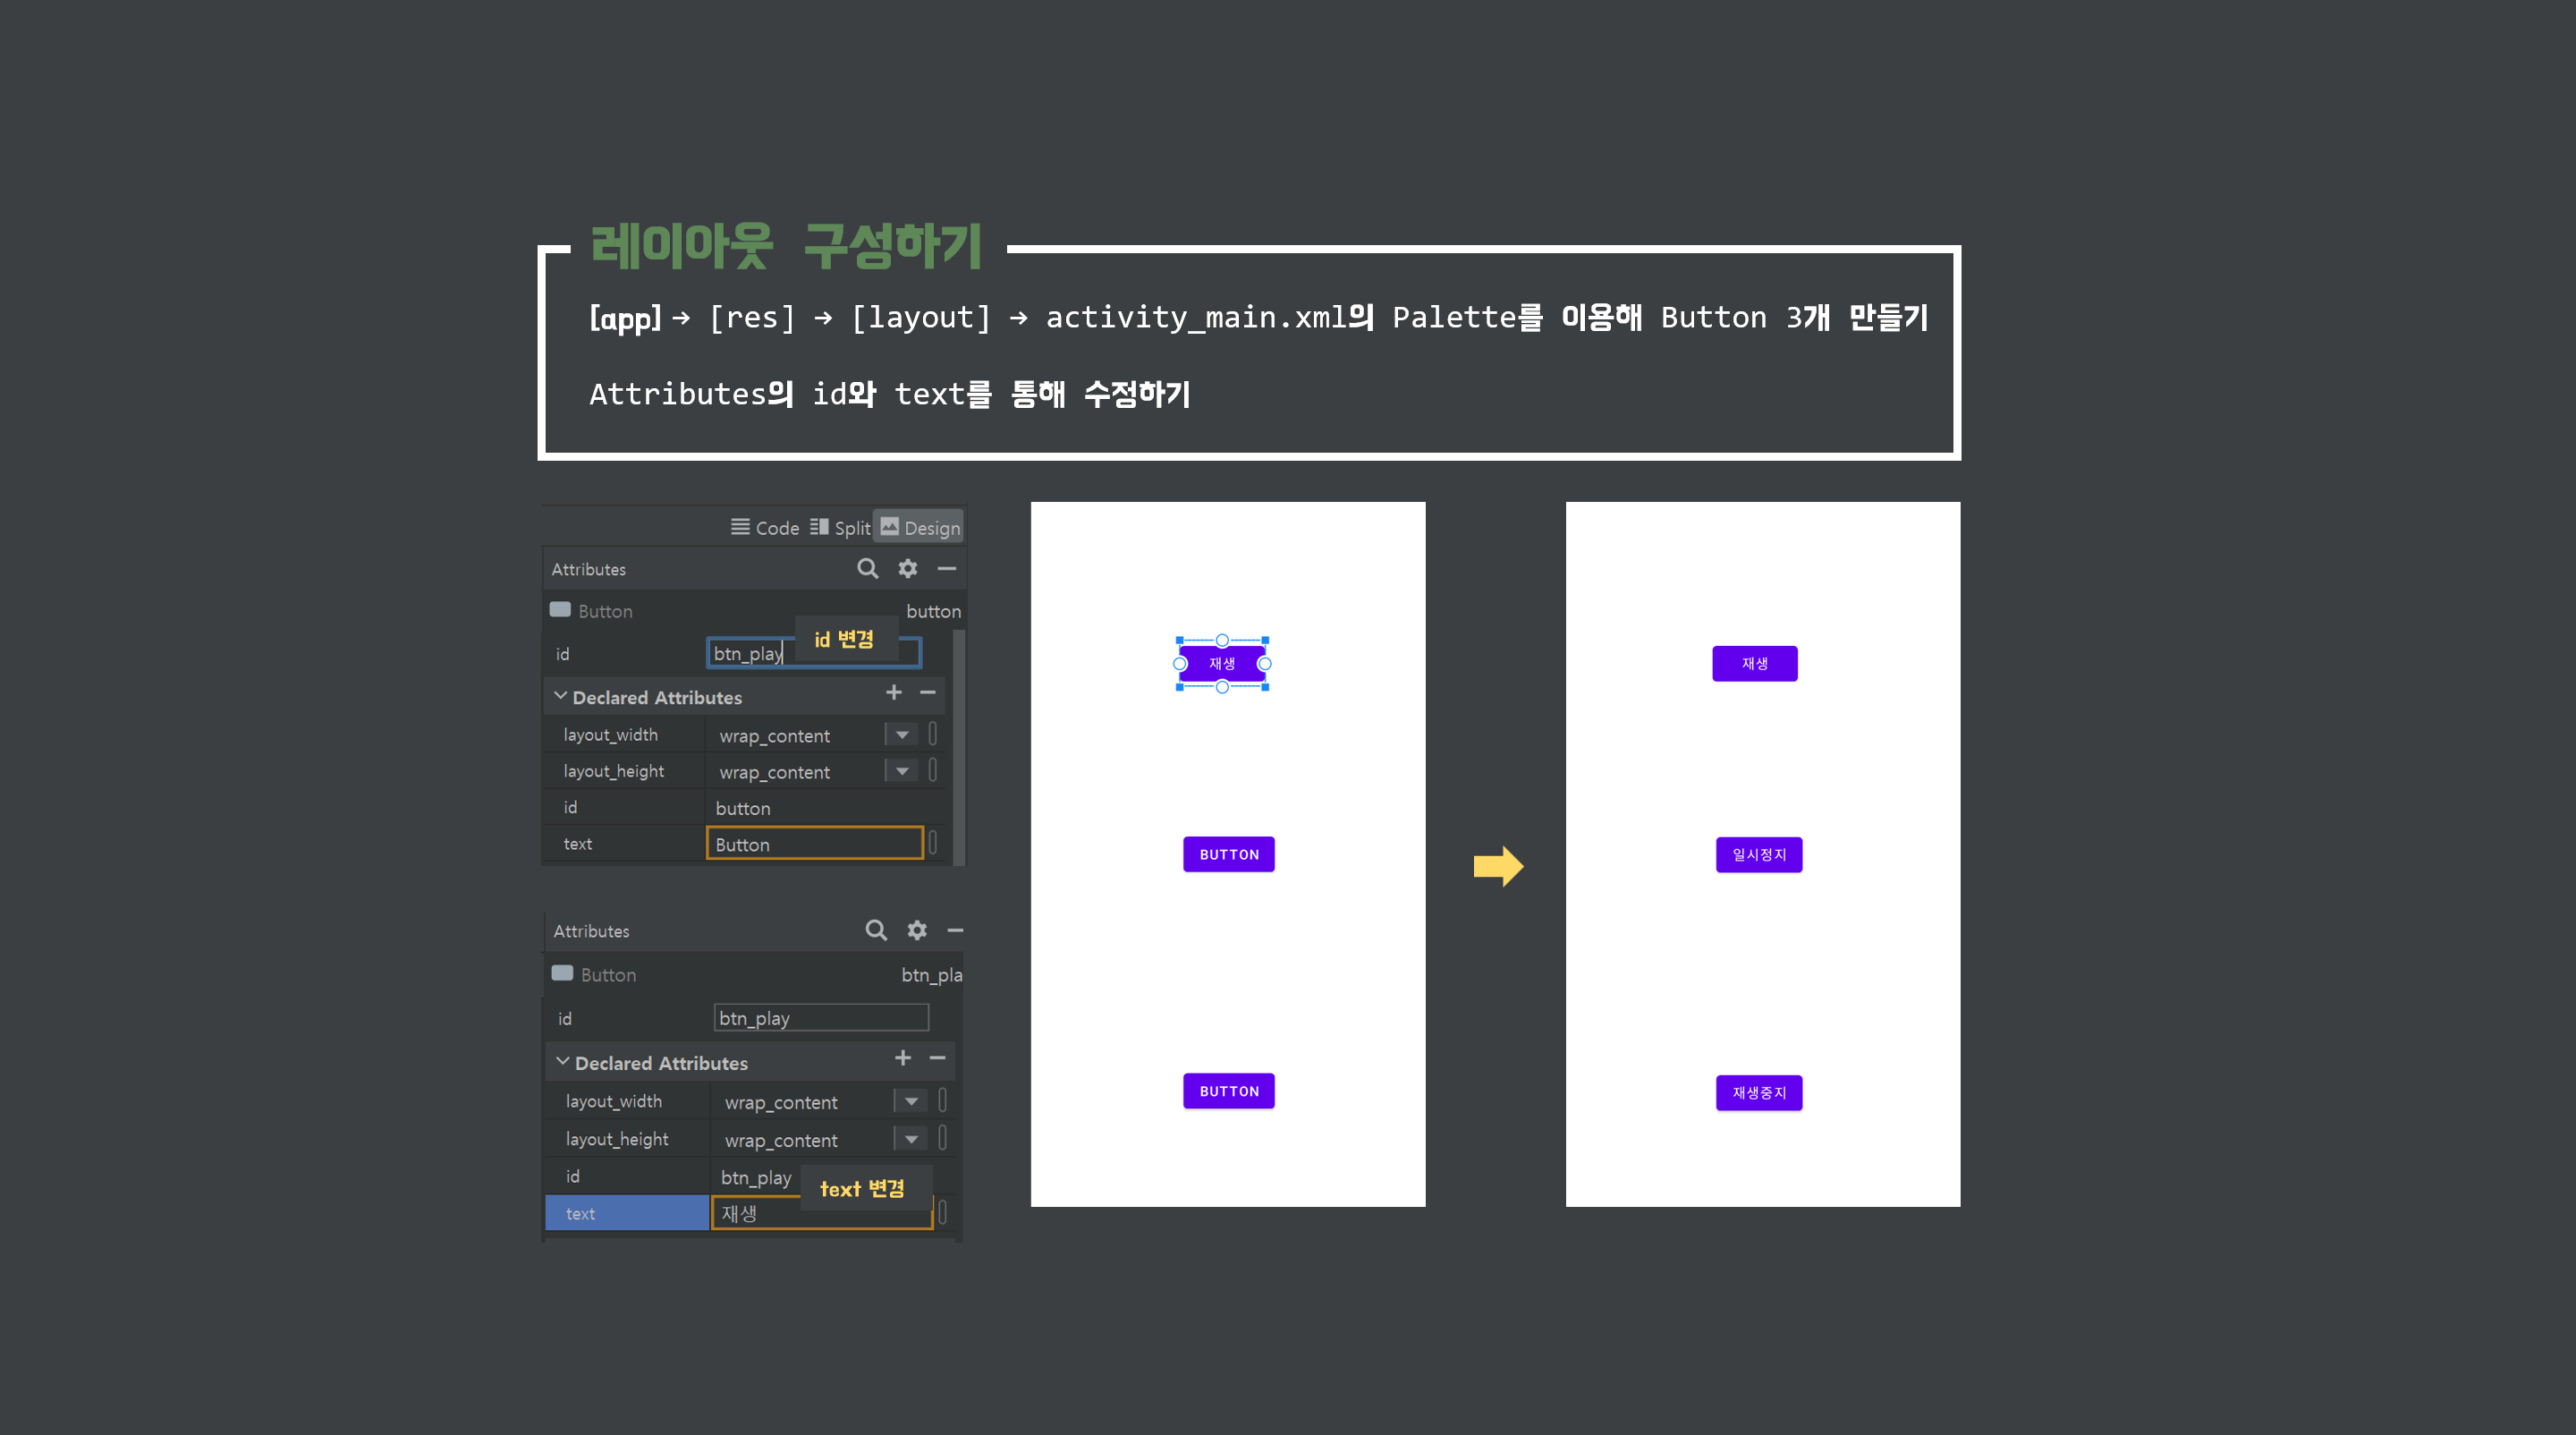Open upper layout_height wrap_content dropdown

[x=901, y=771]
